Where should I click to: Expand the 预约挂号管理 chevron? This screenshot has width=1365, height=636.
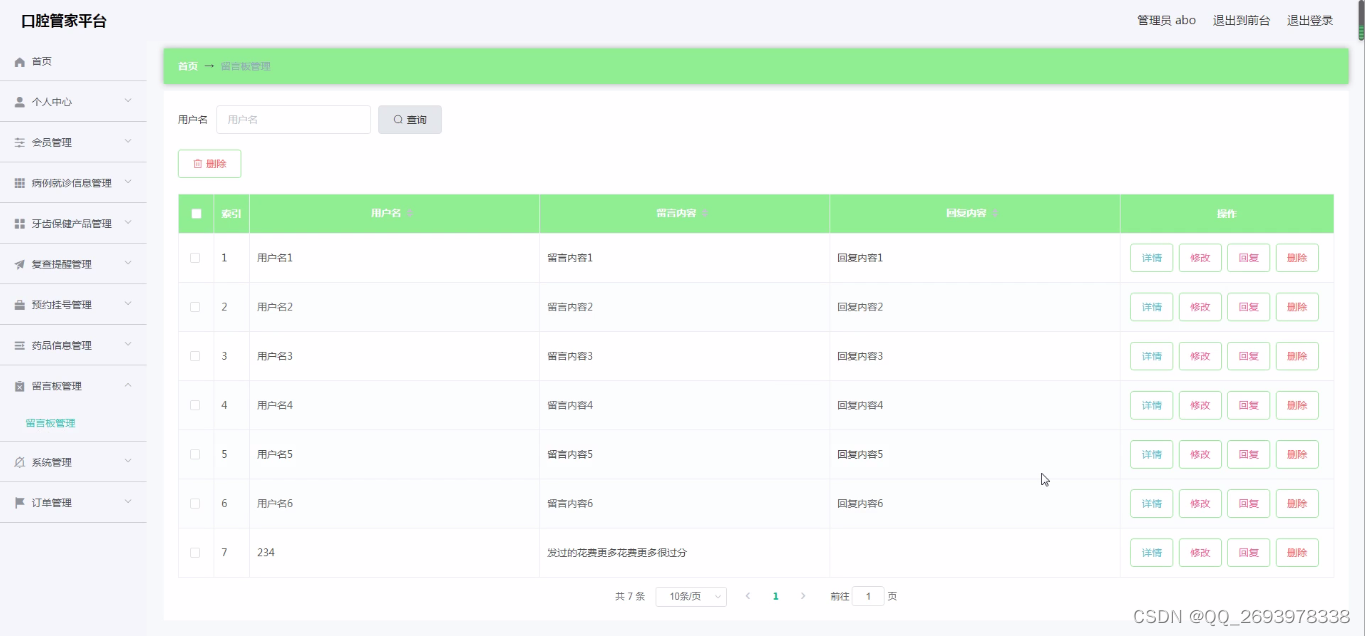[x=128, y=304]
